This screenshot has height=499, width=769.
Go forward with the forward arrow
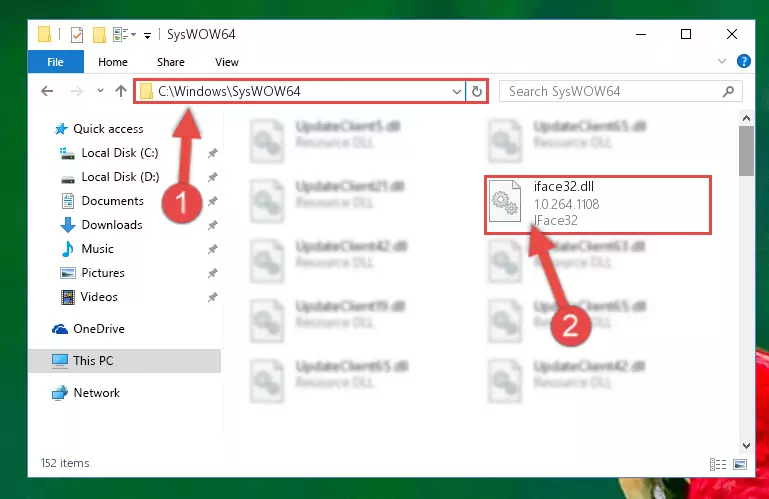point(77,91)
